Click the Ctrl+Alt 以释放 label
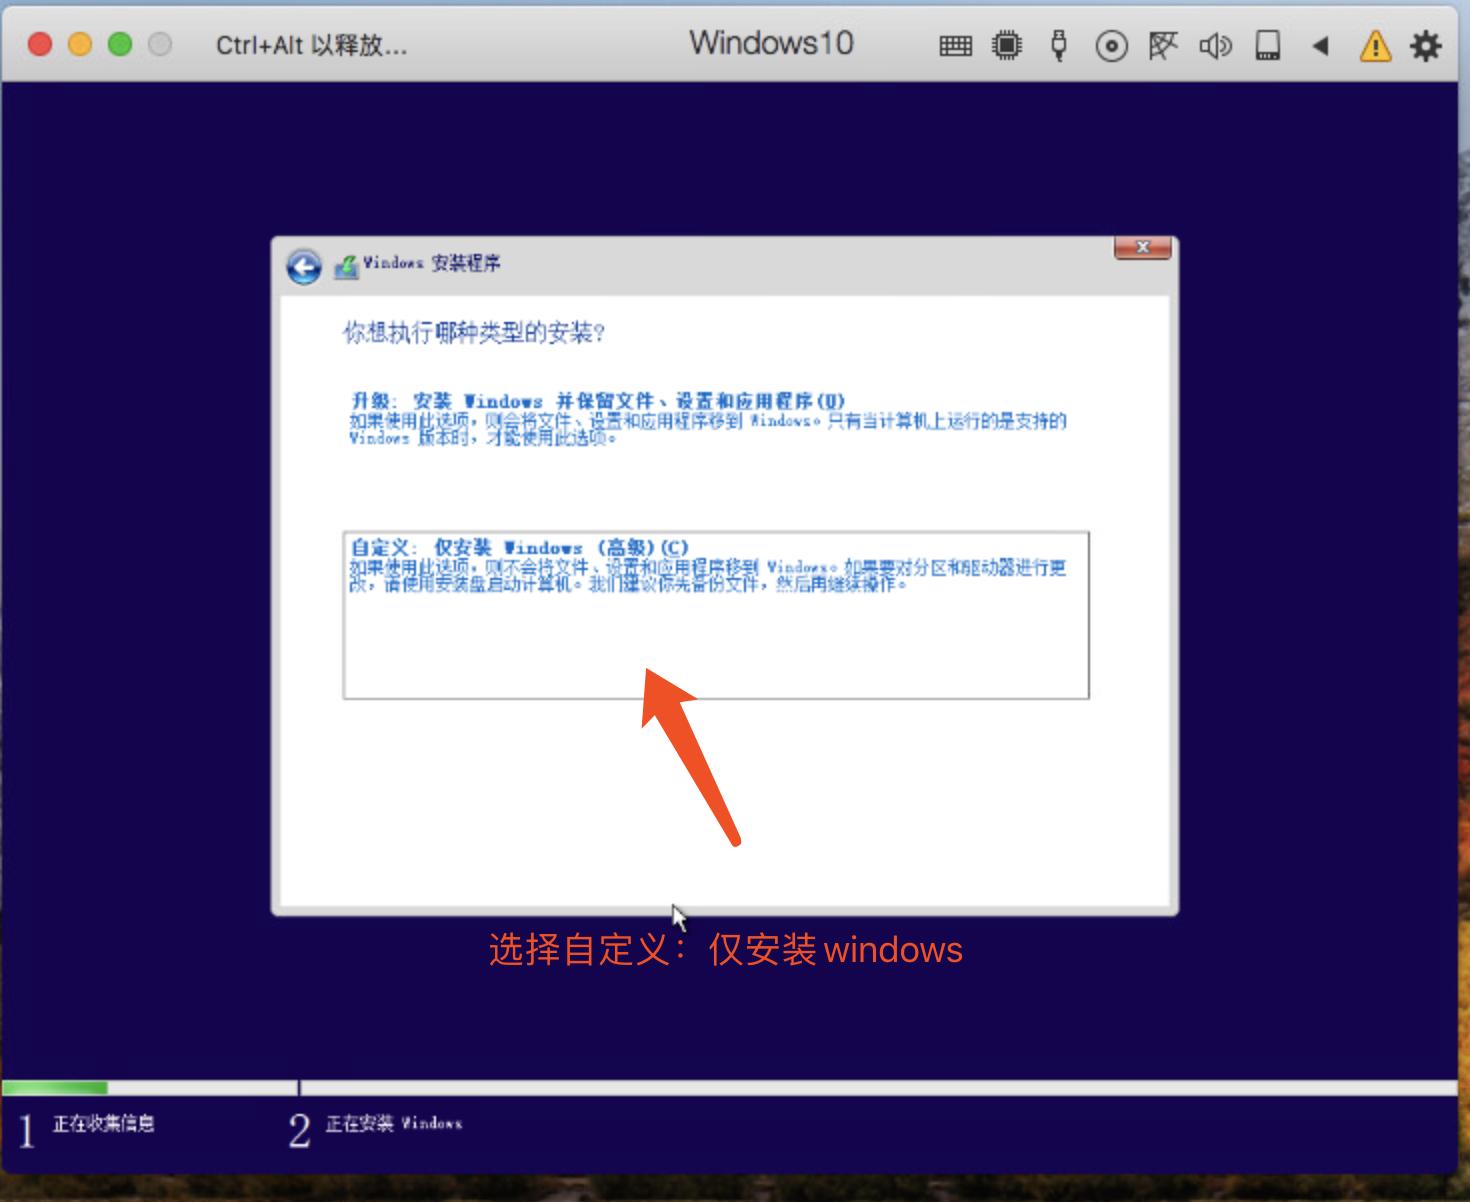This screenshot has width=1470, height=1202. tap(310, 45)
